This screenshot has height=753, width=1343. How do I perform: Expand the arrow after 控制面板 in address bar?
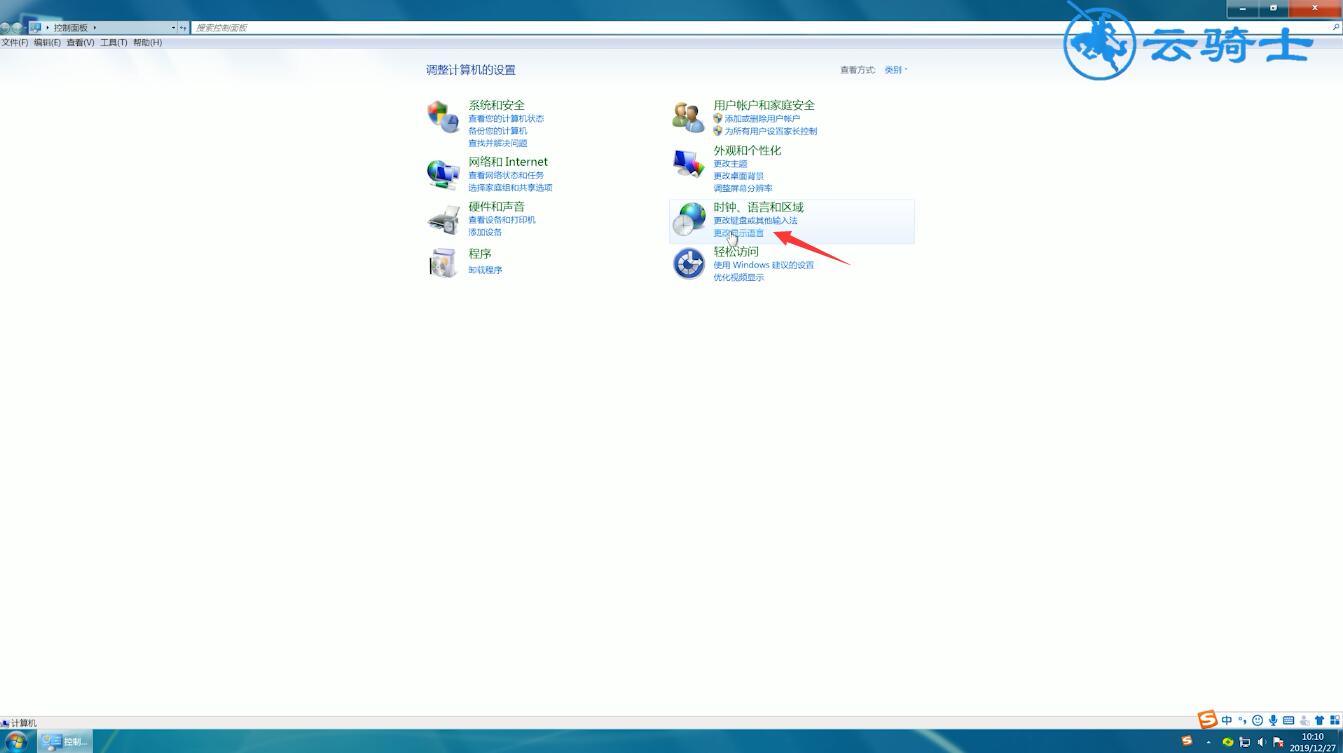(x=95, y=28)
